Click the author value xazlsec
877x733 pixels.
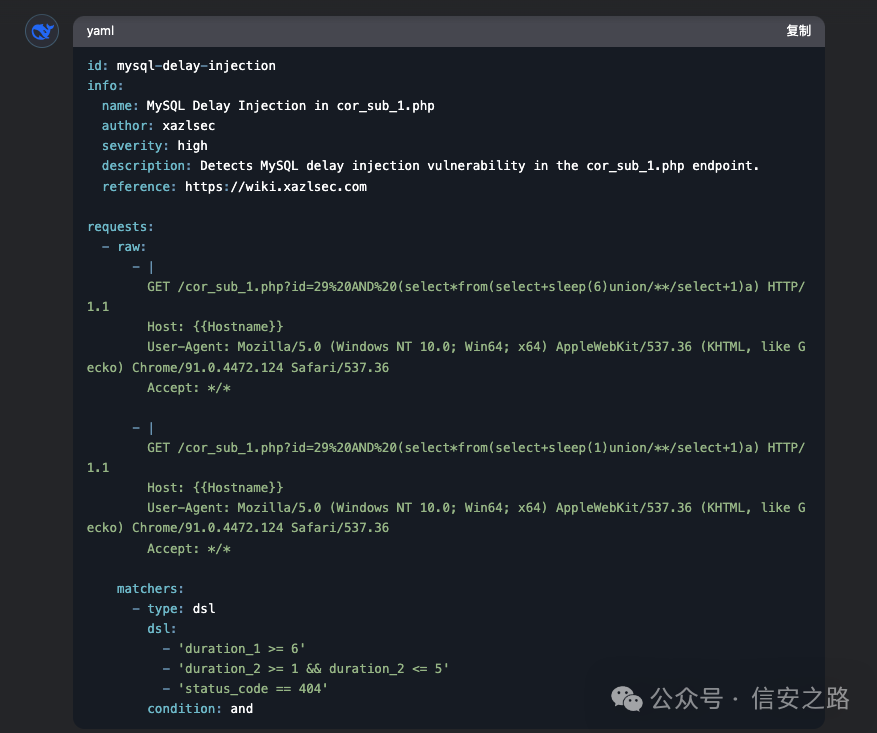coord(188,125)
